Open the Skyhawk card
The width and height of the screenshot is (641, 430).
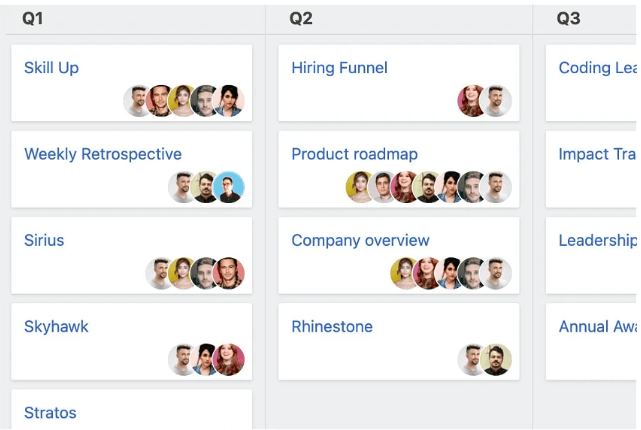(56, 326)
